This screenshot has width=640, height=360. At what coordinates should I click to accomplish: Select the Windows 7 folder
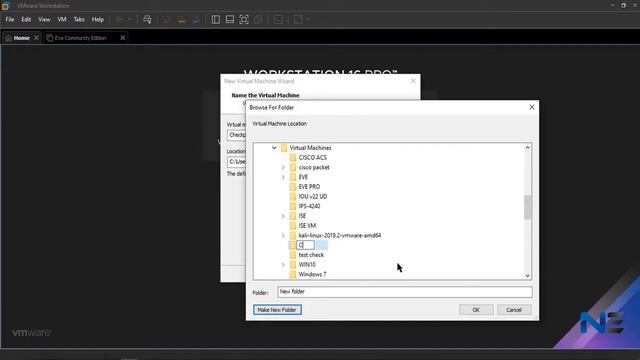[x=312, y=274]
